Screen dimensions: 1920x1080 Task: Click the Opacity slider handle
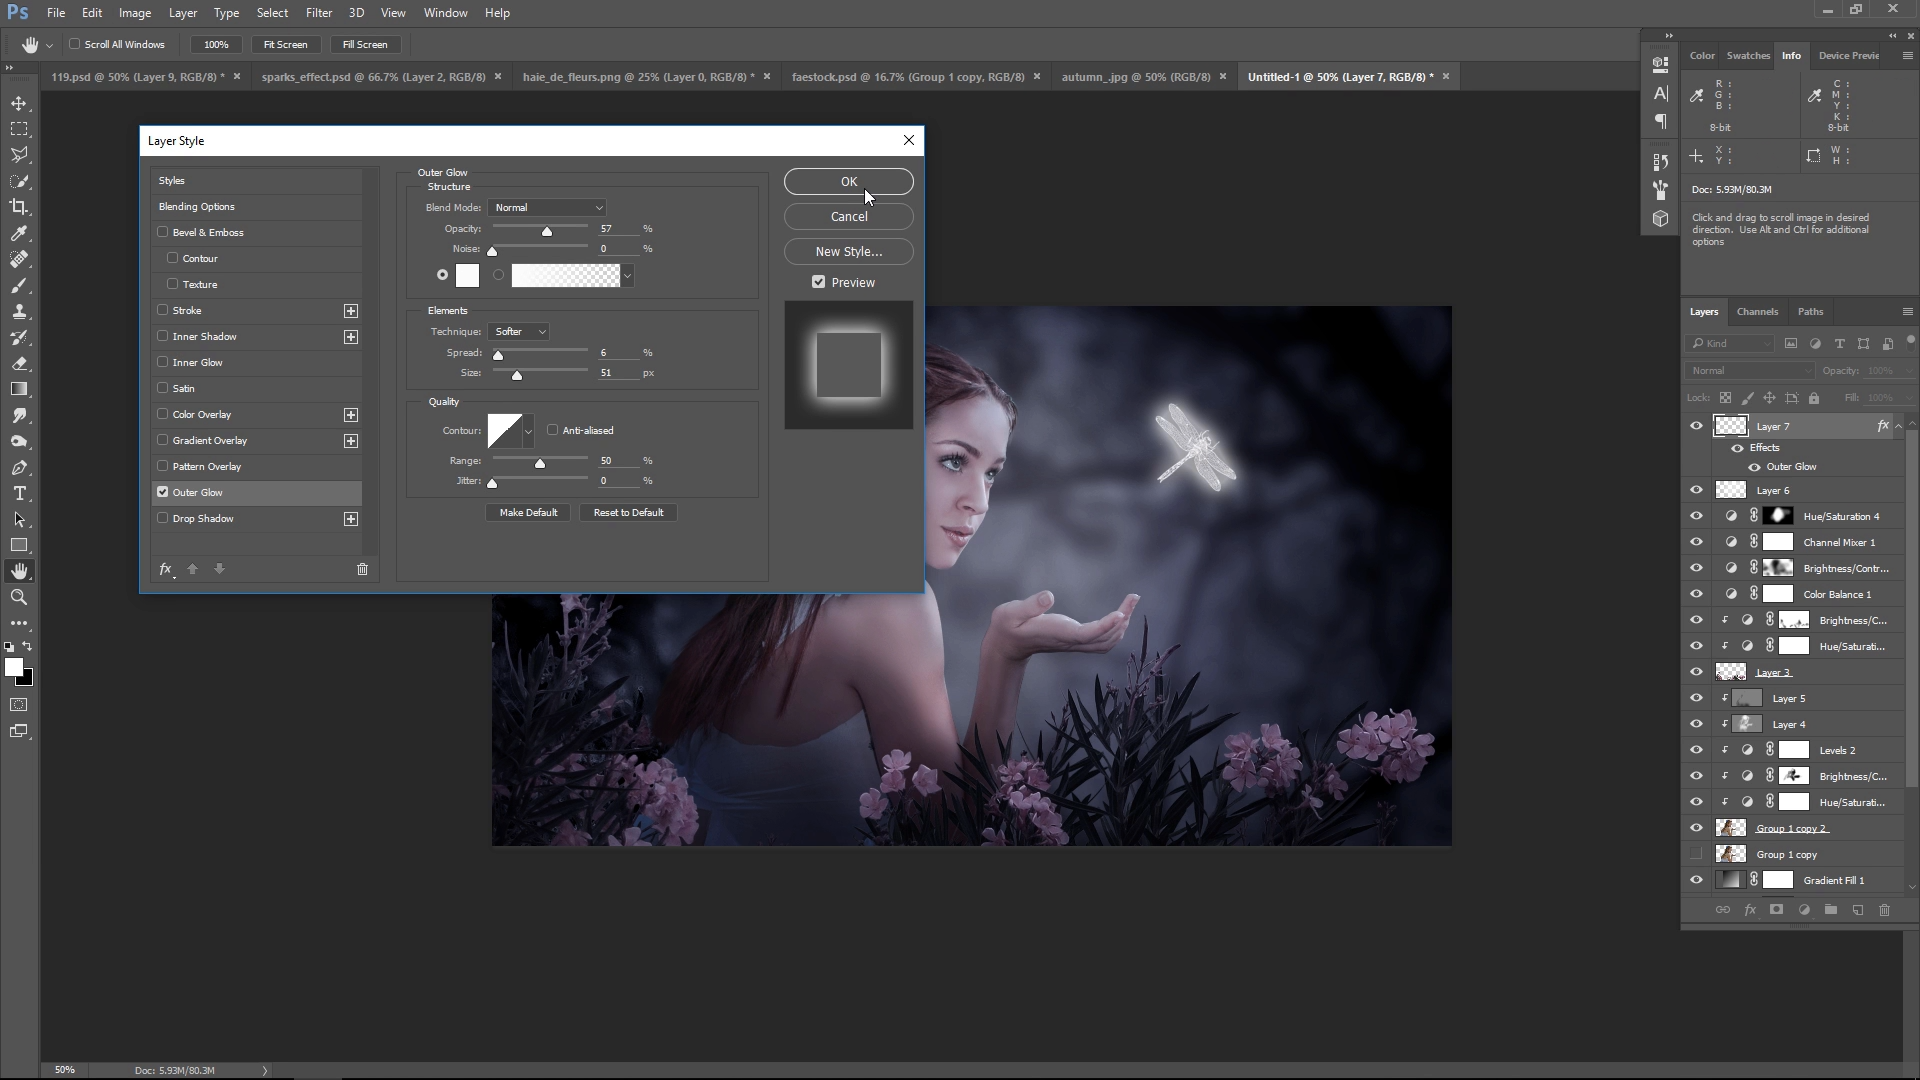(x=547, y=232)
